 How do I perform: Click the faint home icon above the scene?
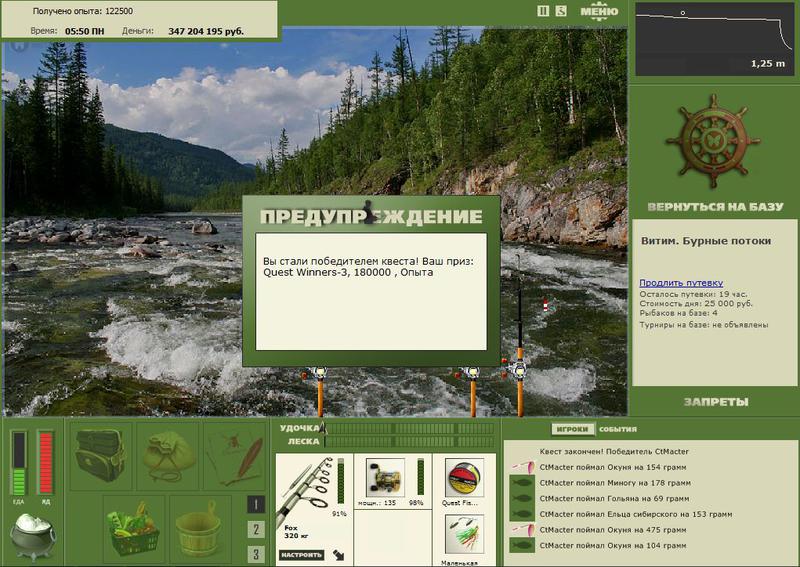click(19, 46)
